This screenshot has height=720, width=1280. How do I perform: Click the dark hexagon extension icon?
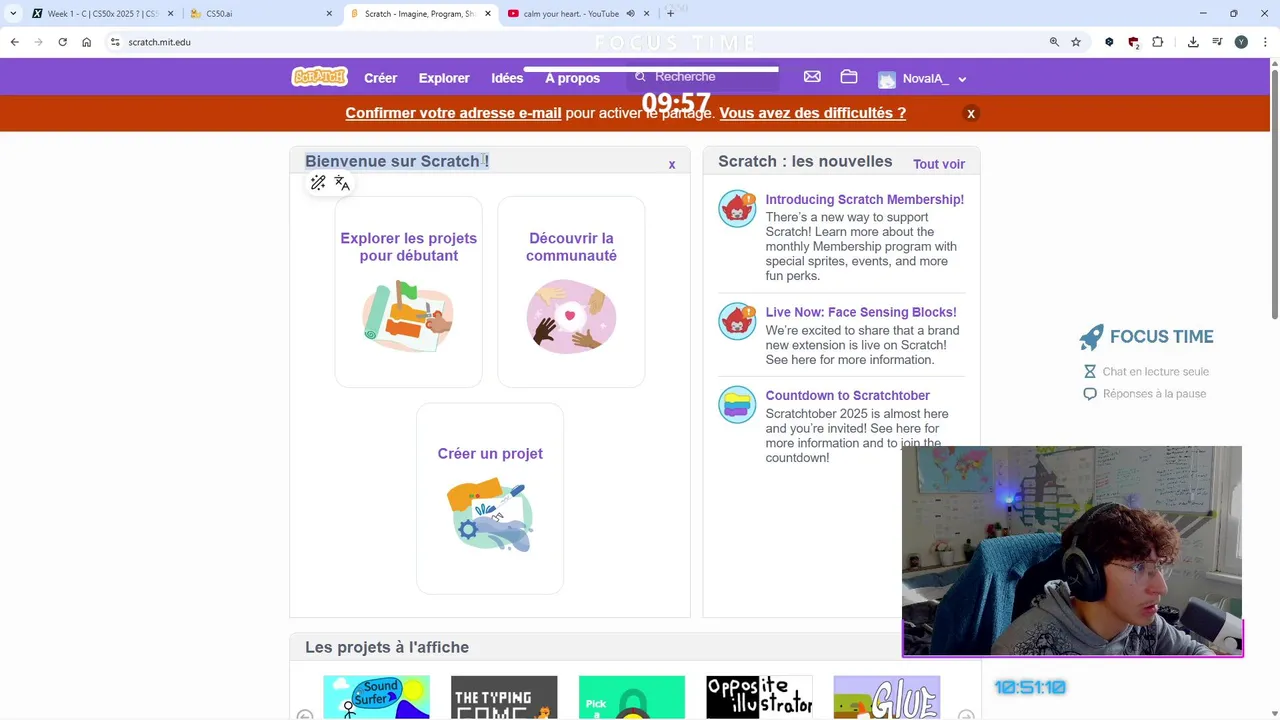tap(1109, 42)
